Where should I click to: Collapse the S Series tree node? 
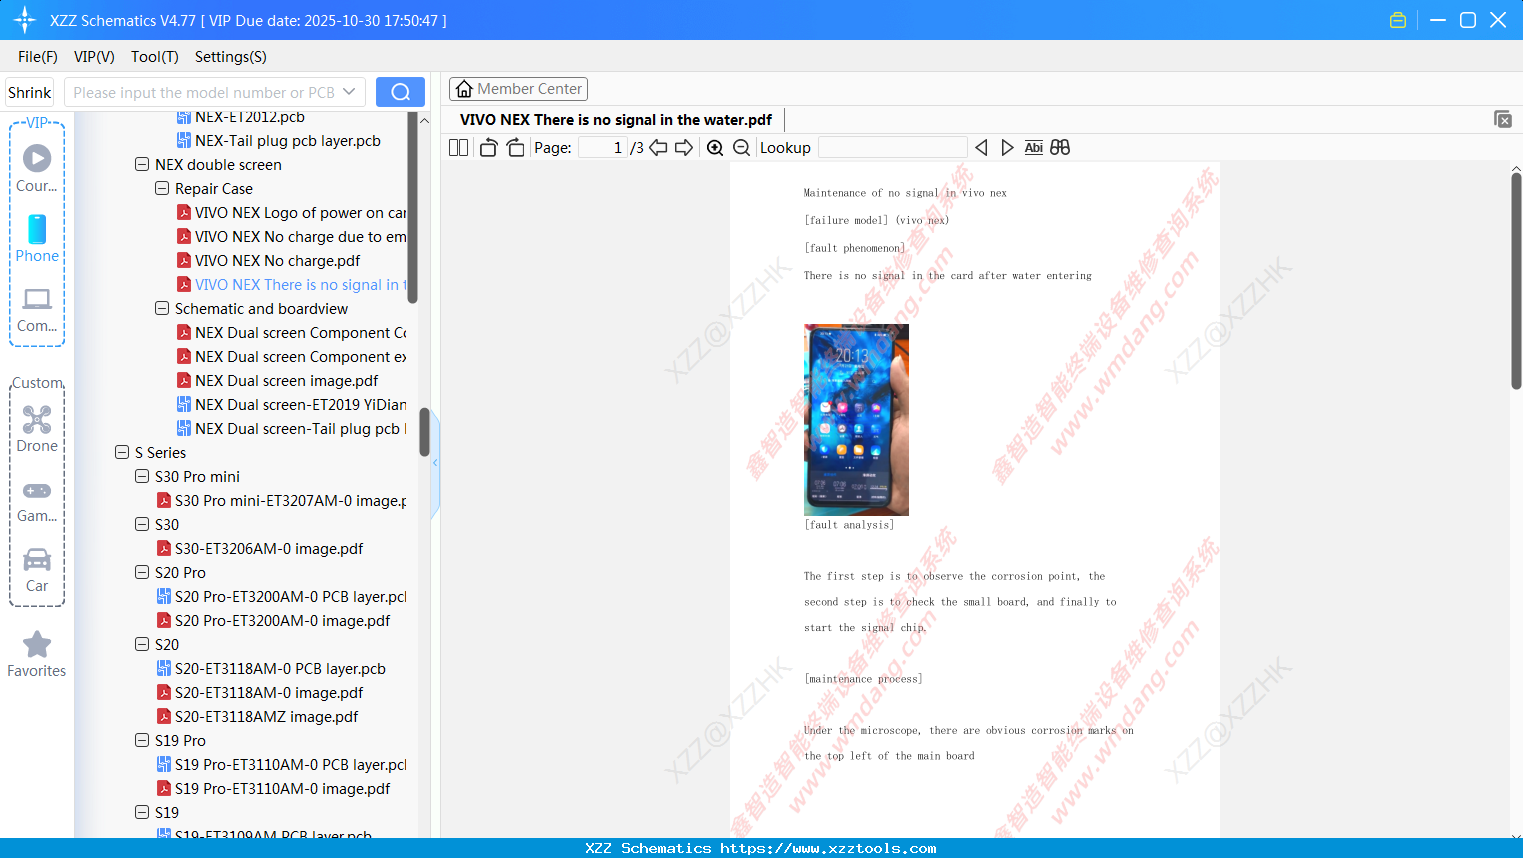click(x=122, y=452)
